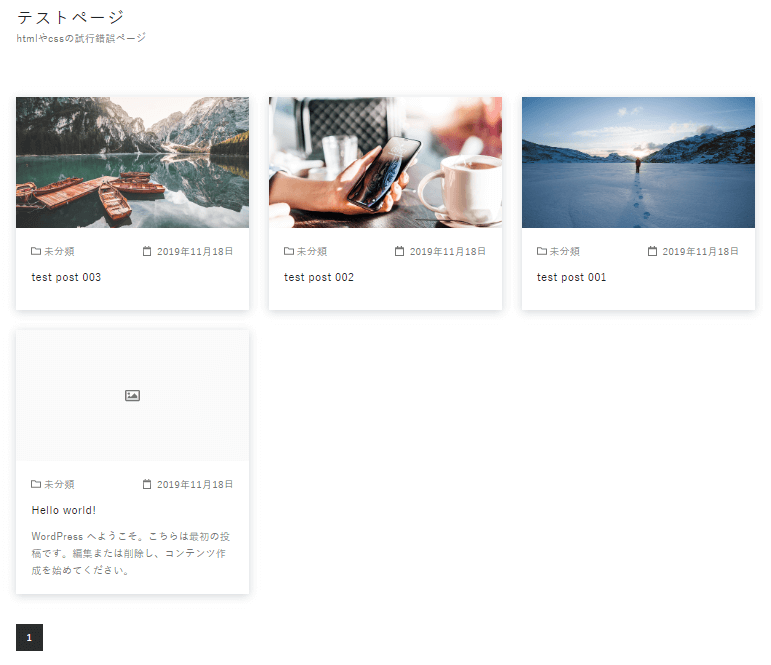Open the test post 001 title link
Viewport: 771px width, 665px height.
tap(571, 277)
